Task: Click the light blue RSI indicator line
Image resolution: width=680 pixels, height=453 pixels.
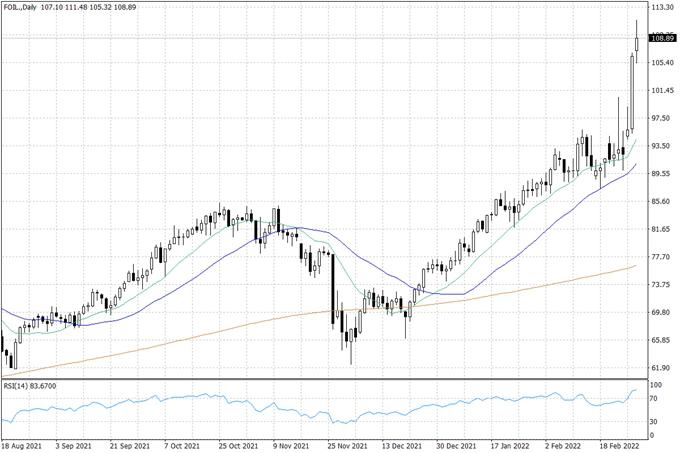Action: [x=300, y=414]
